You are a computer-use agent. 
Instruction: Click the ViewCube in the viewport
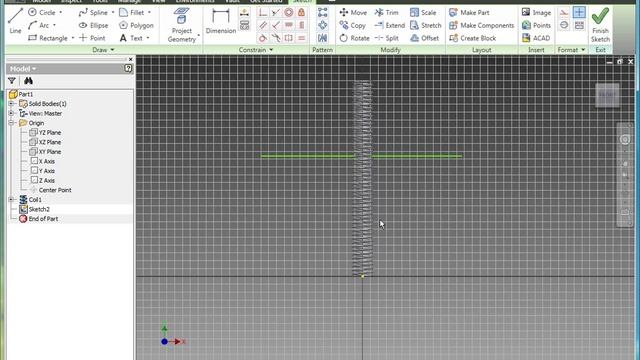tap(607, 95)
